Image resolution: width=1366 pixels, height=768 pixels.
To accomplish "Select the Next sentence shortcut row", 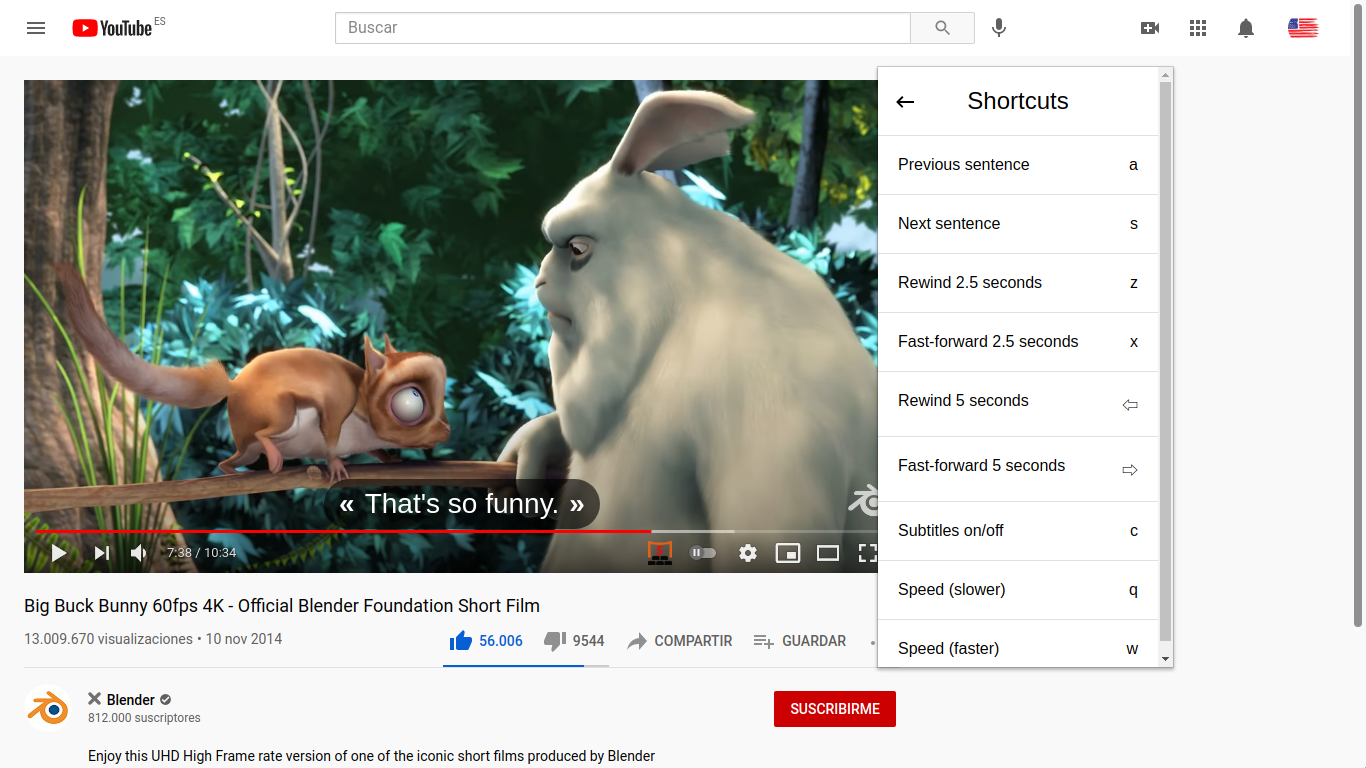I will 1018,224.
